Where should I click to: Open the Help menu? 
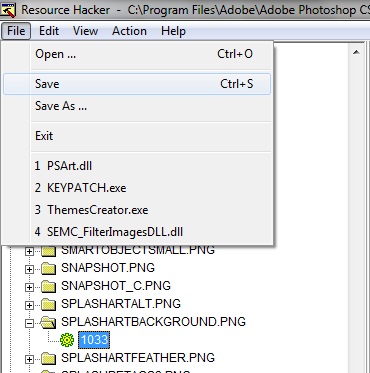pos(173,31)
